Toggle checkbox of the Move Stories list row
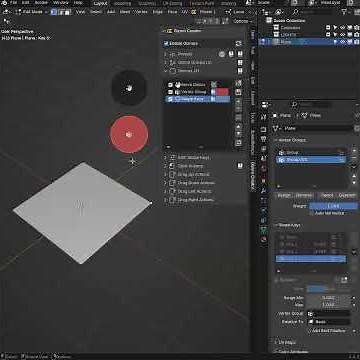Screen dimensions: 360x360 pyautogui.click(x=170, y=85)
